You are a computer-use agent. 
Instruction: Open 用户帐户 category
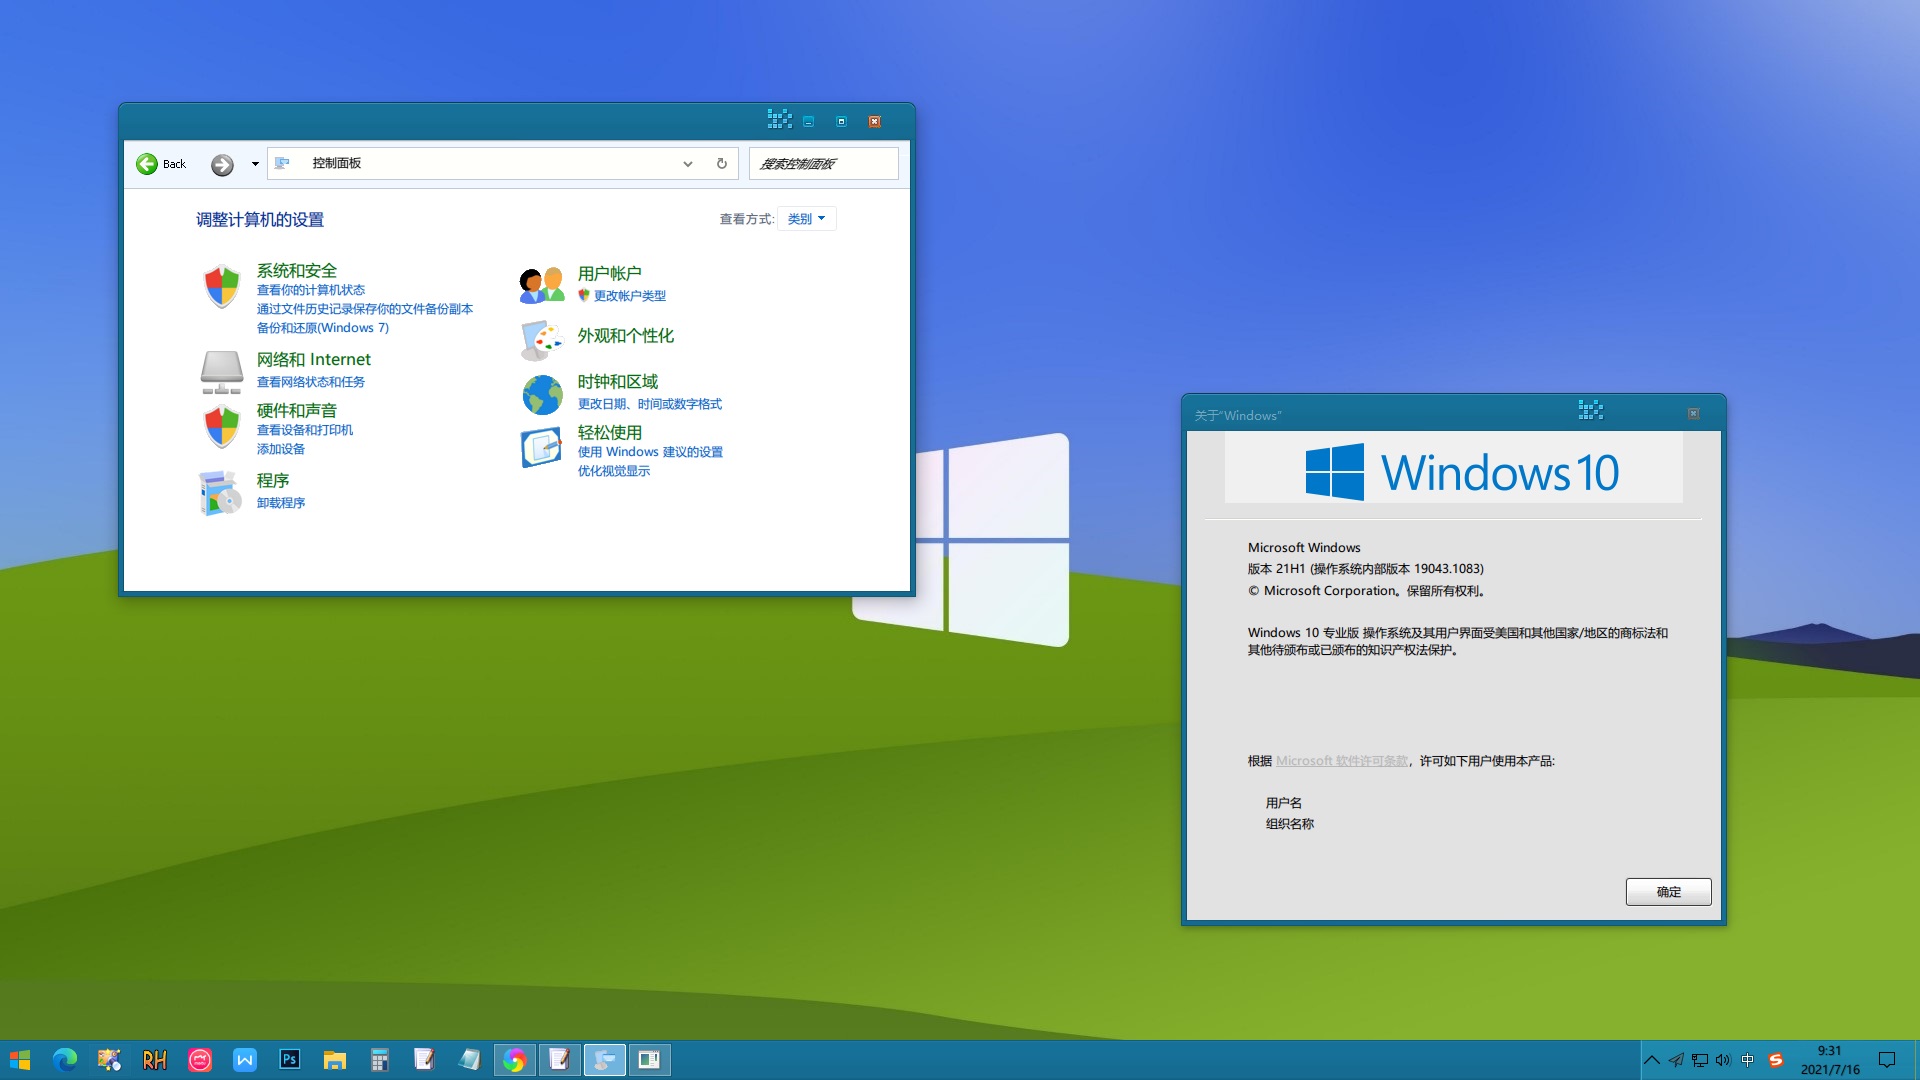click(610, 273)
